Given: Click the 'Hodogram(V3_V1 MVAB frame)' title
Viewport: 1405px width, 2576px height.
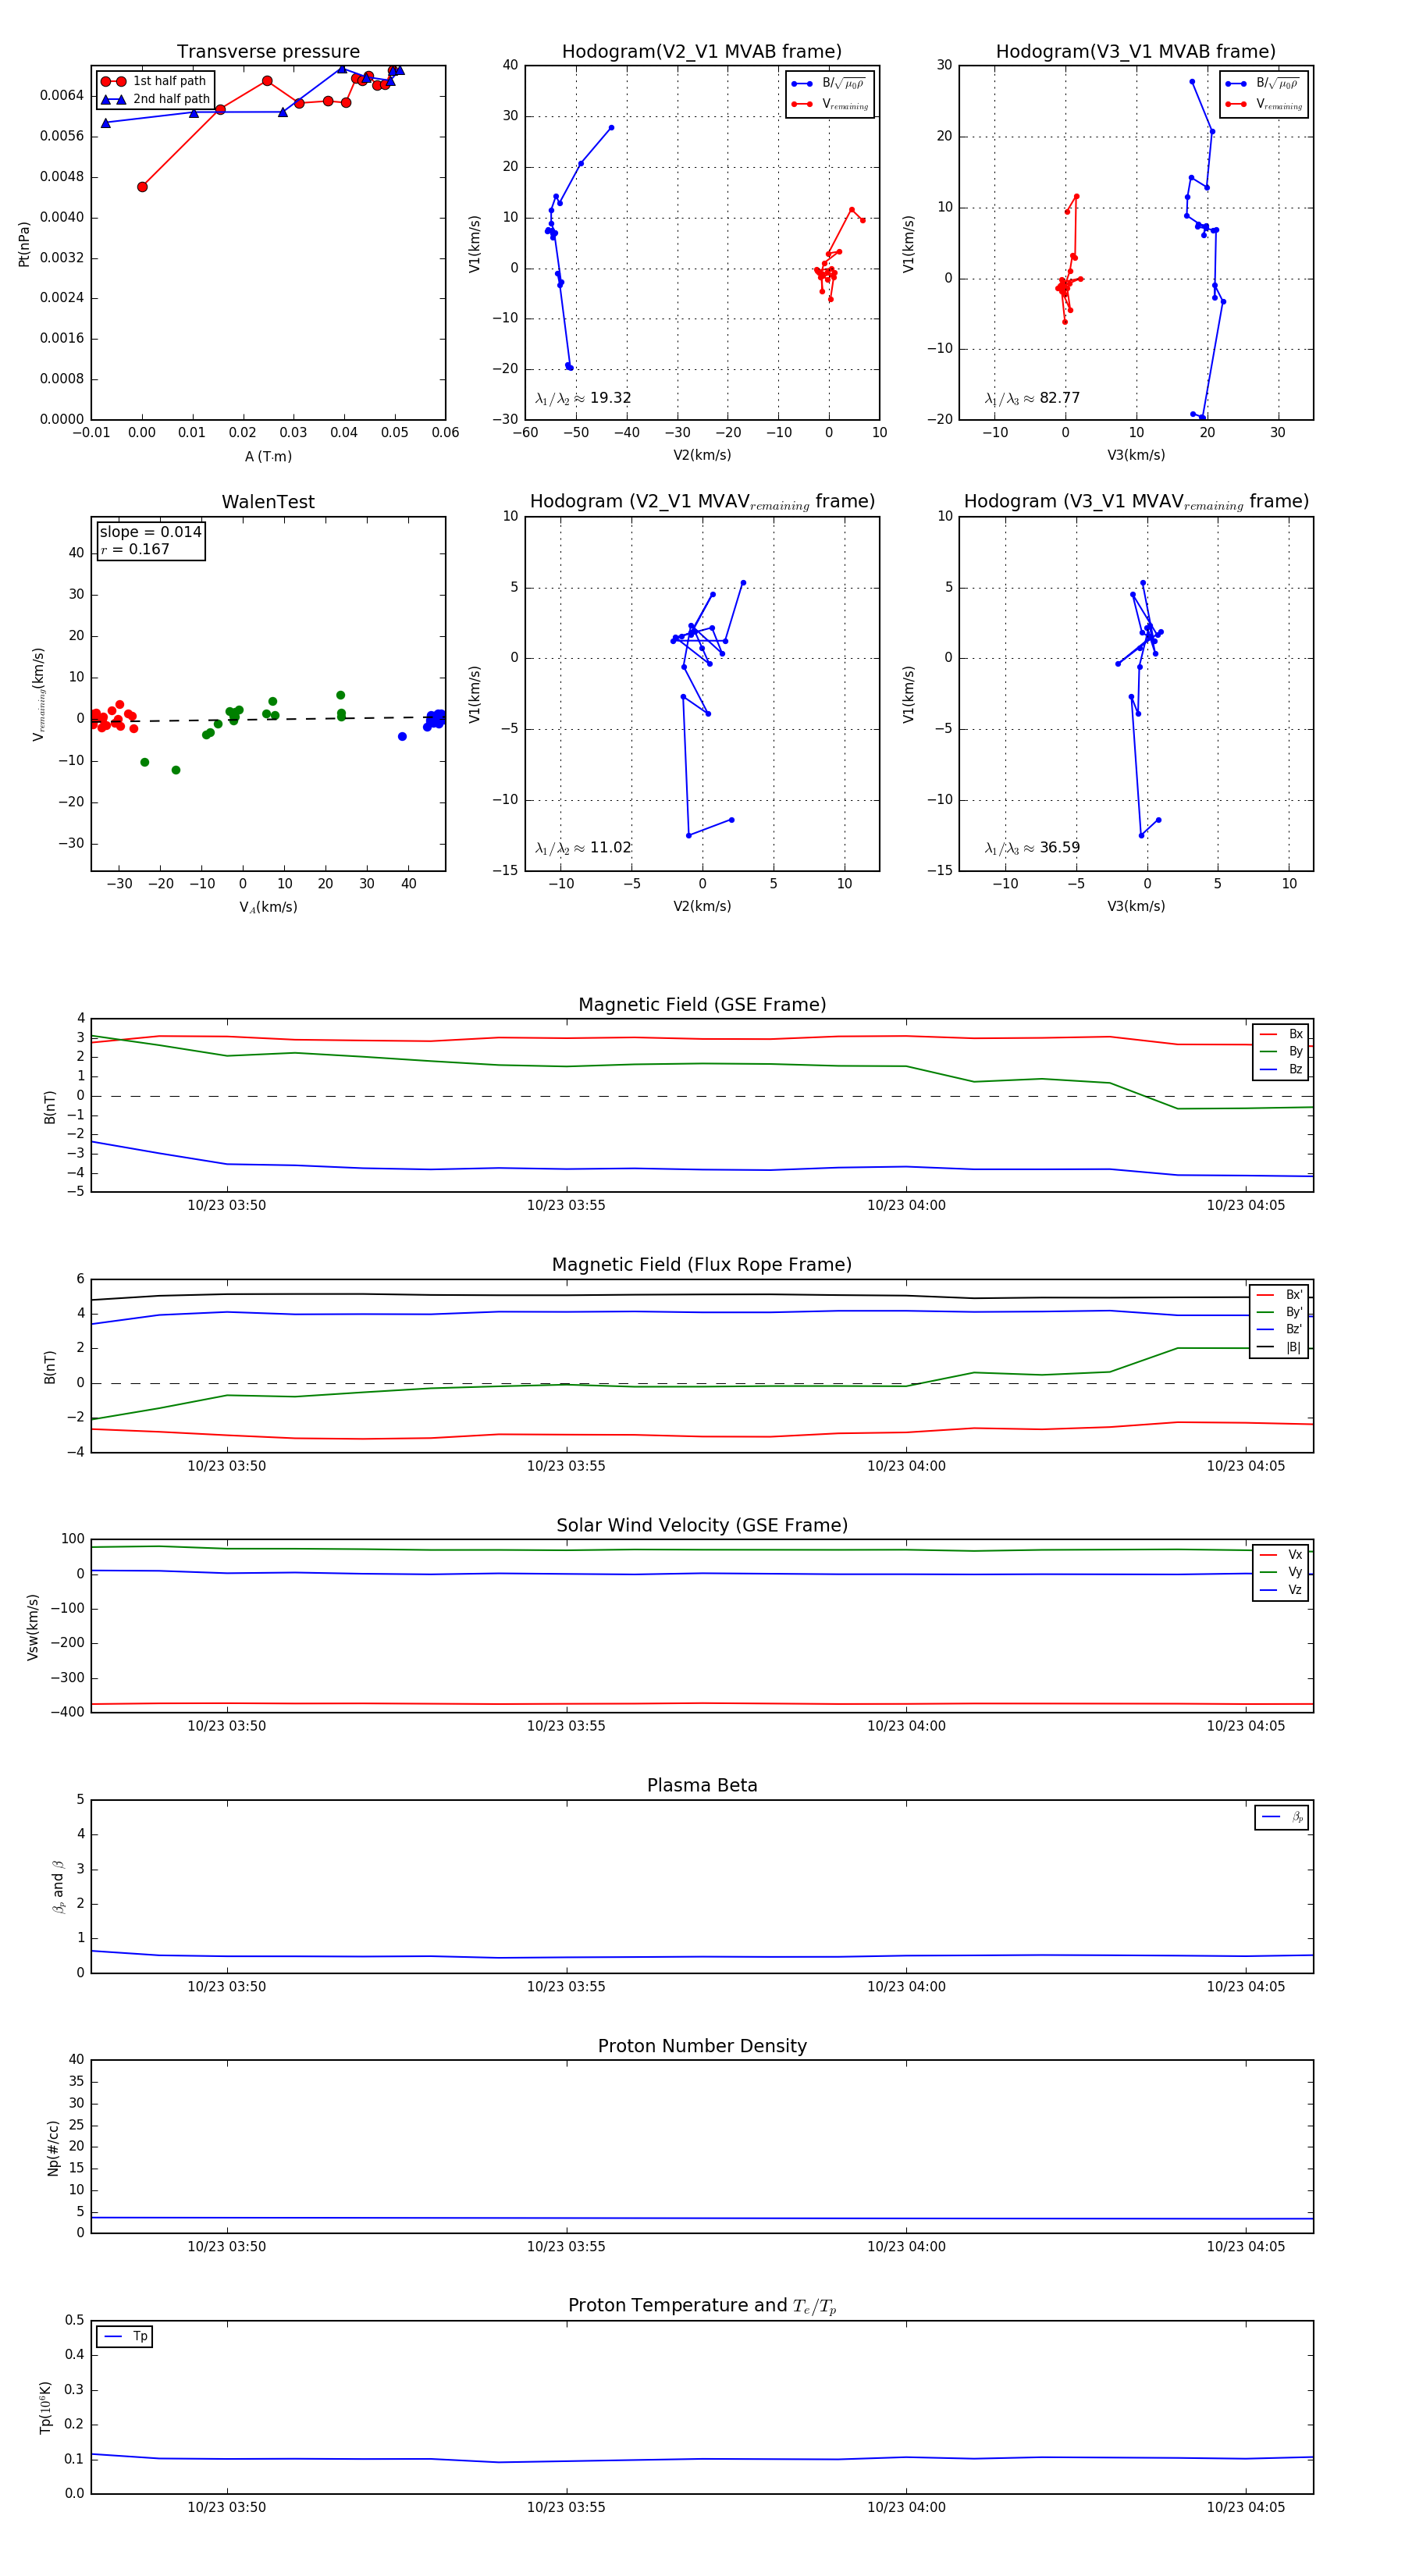Looking at the screenshot, I should pos(1136,51).
